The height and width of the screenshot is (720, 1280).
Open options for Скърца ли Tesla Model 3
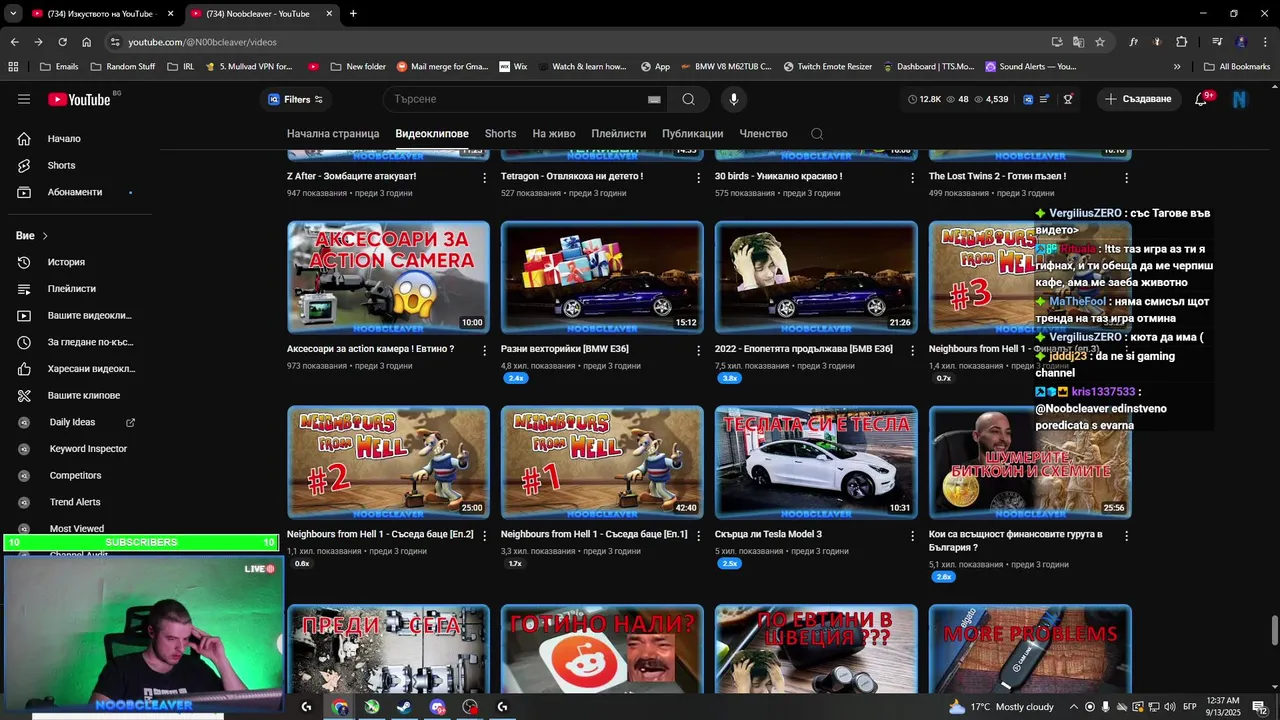(912, 536)
